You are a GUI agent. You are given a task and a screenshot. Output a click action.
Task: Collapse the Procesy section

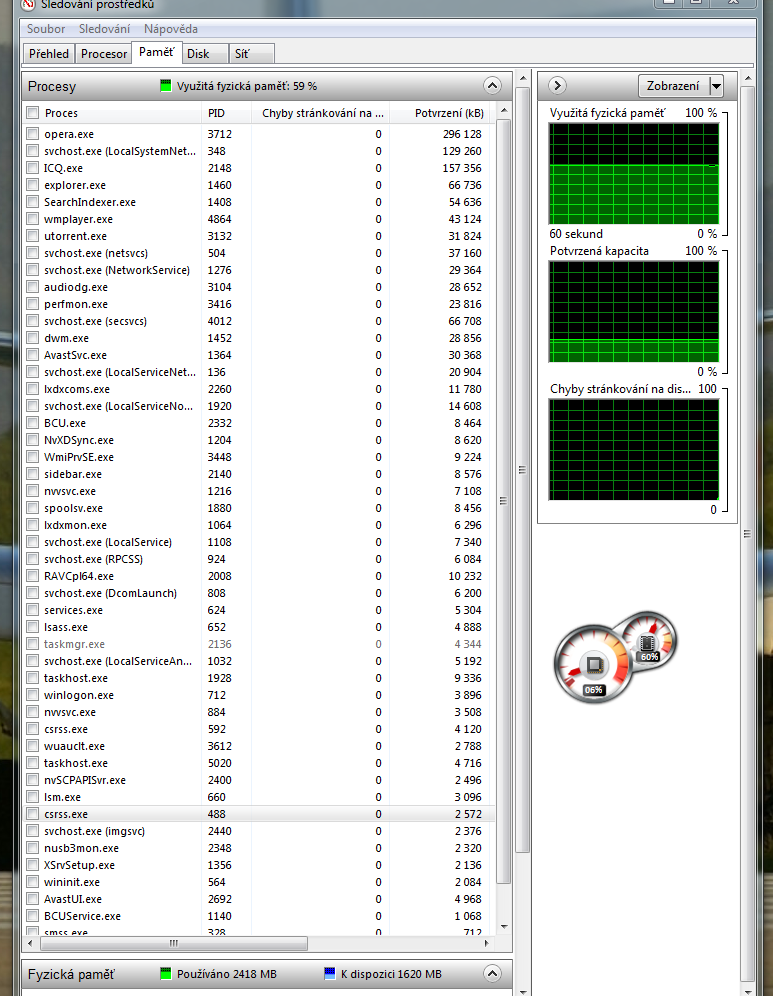[492, 85]
